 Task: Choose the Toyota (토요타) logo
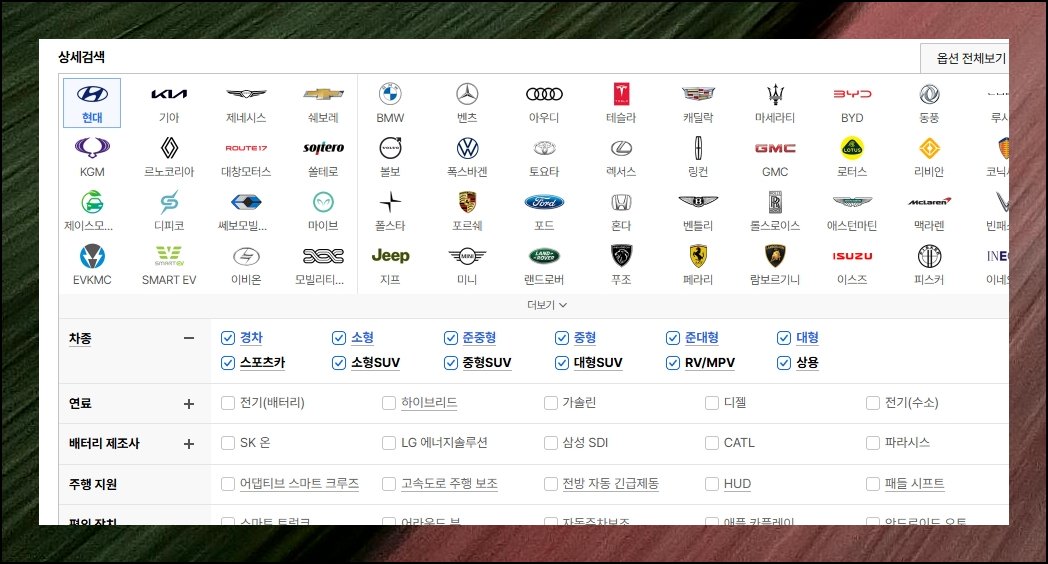point(544,148)
